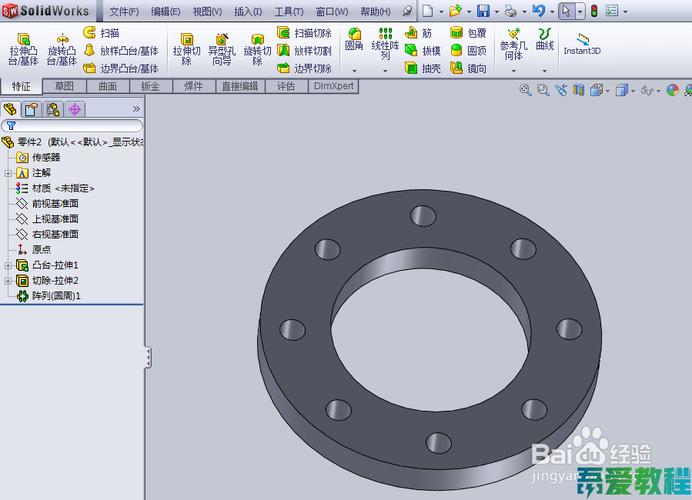The height and width of the screenshot is (500, 692).
Task: Choose the 扫描 sweep tool
Action: coord(102,33)
